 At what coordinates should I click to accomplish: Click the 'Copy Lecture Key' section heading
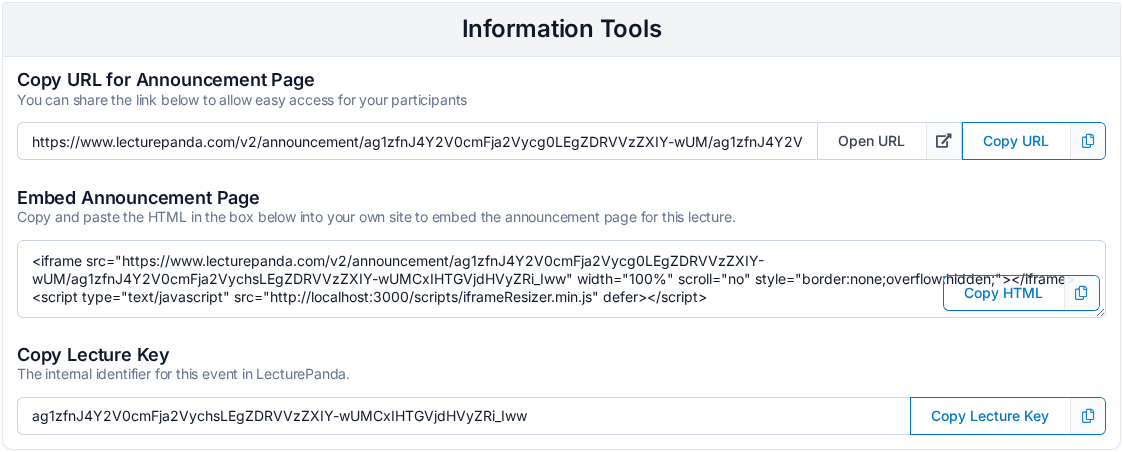click(x=93, y=355)
